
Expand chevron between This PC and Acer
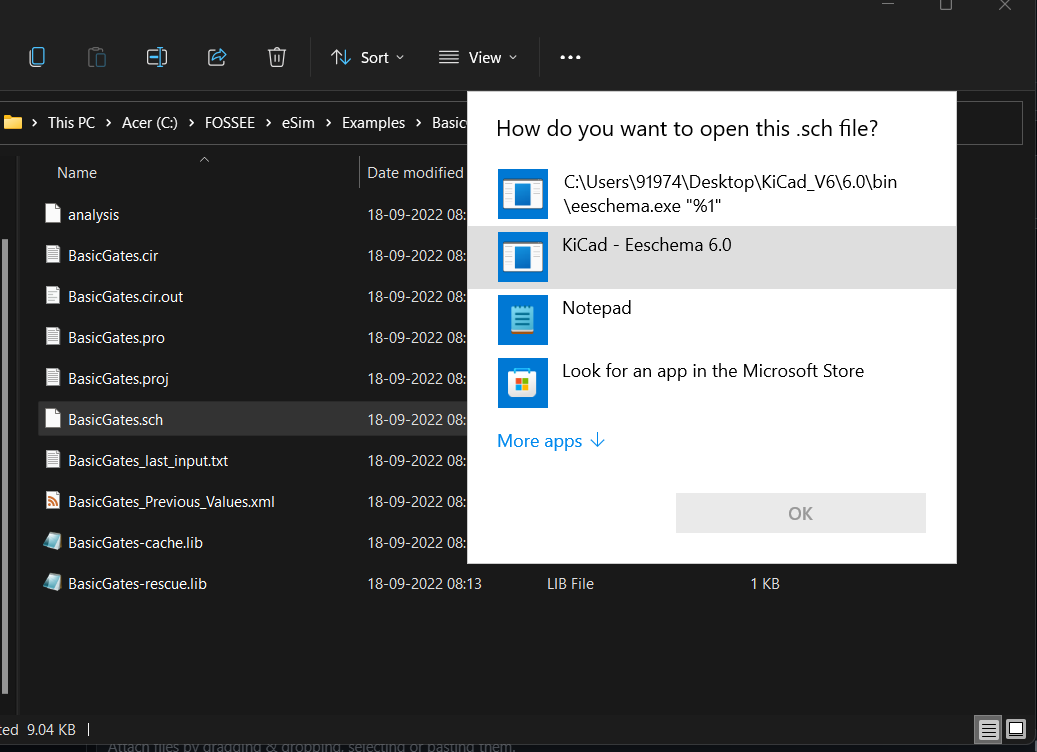(x=109, y=122)
